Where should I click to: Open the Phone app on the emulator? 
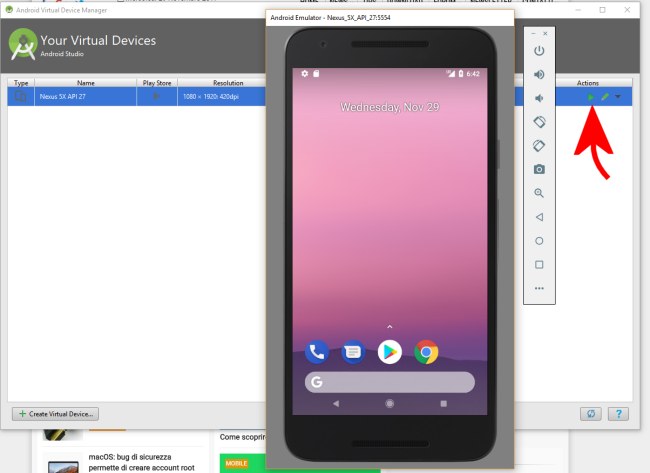click(317, 352)
